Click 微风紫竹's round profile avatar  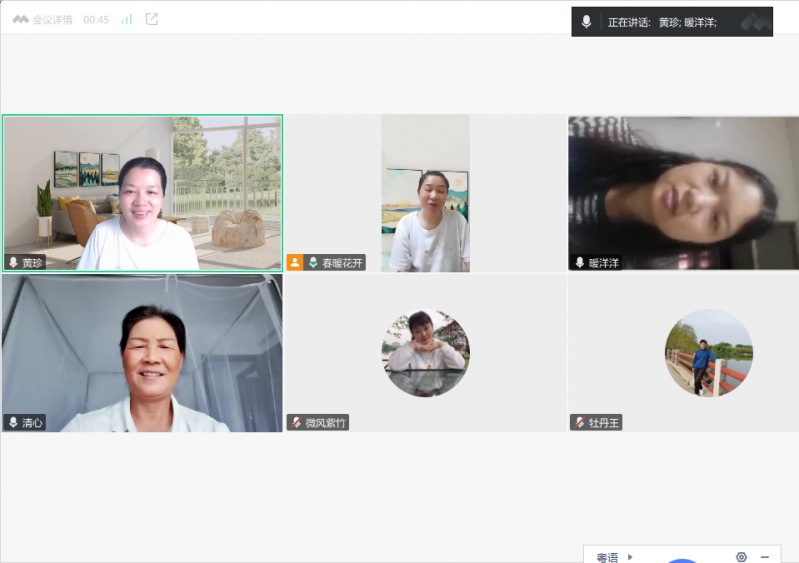click(425, 352)
